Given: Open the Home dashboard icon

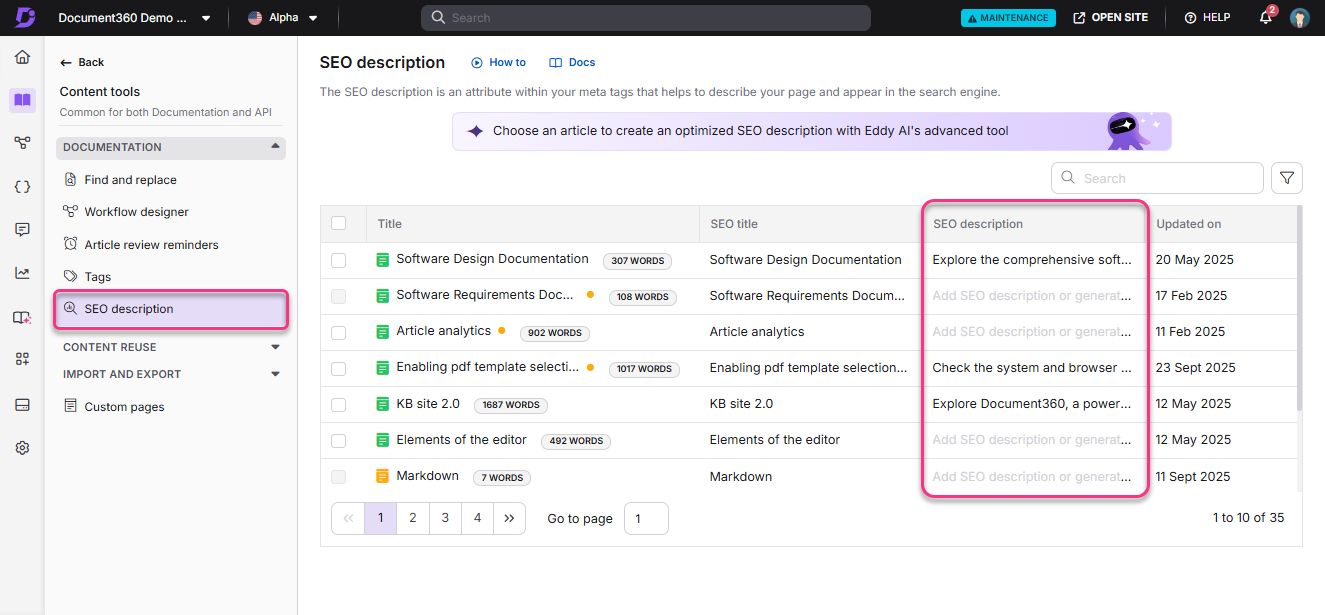Looking at the screenshot, I should 22,57.
